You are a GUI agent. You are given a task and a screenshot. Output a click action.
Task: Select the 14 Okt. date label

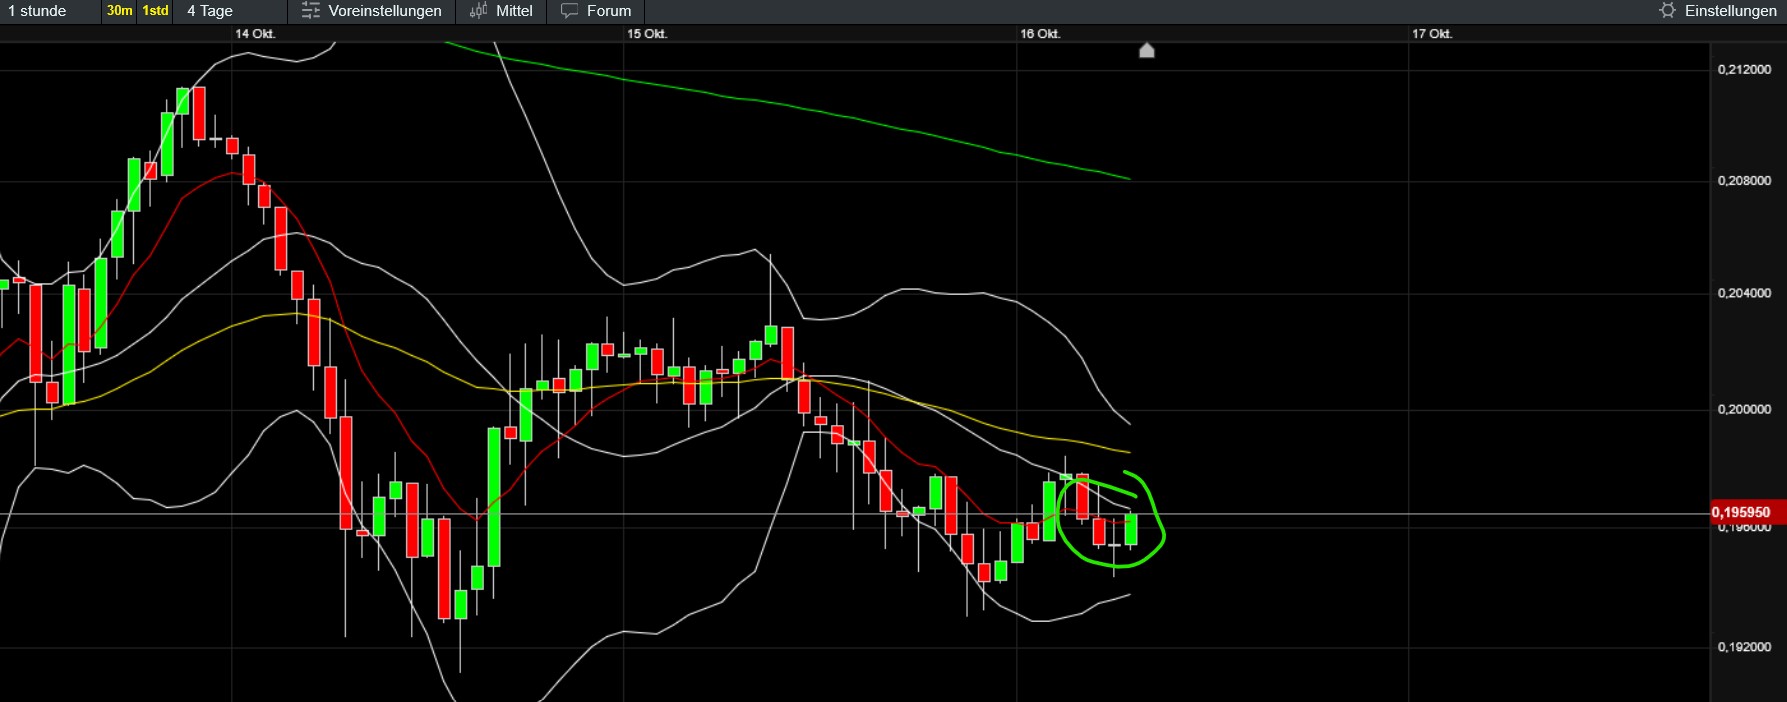(x=255, y=34)
